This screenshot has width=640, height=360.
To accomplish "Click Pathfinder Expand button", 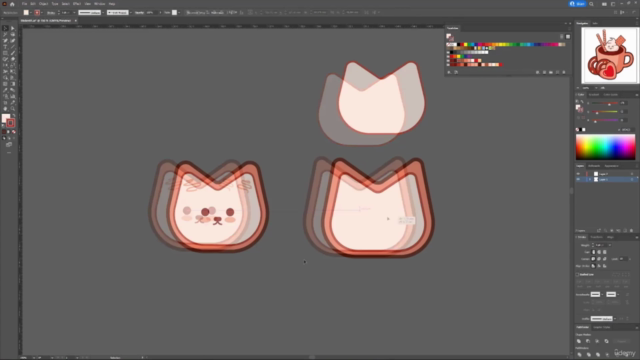I will [x=622, y=341].
